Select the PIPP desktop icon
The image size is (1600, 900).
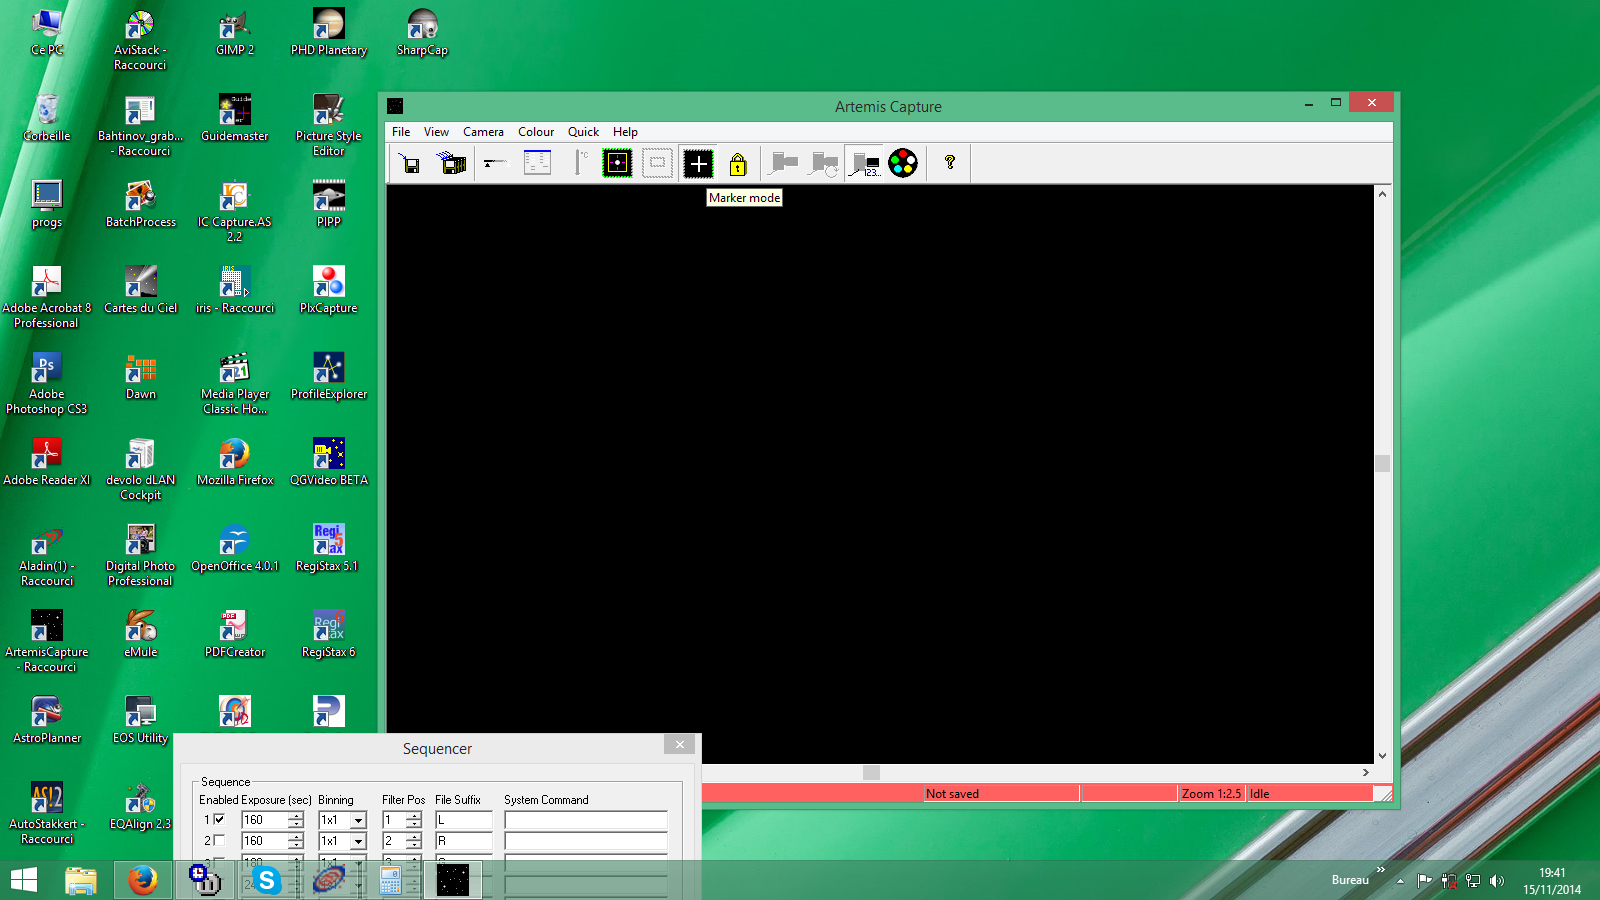click(329, 204)
